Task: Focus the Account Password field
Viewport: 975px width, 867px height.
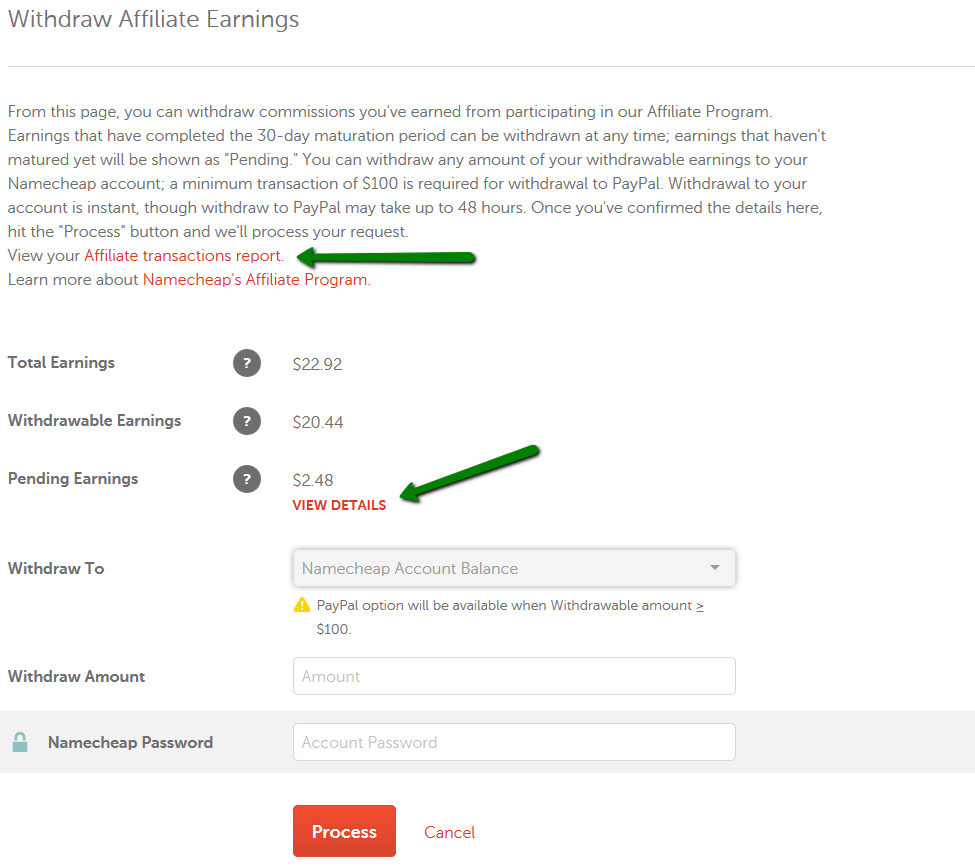Action: click(514, 742)
